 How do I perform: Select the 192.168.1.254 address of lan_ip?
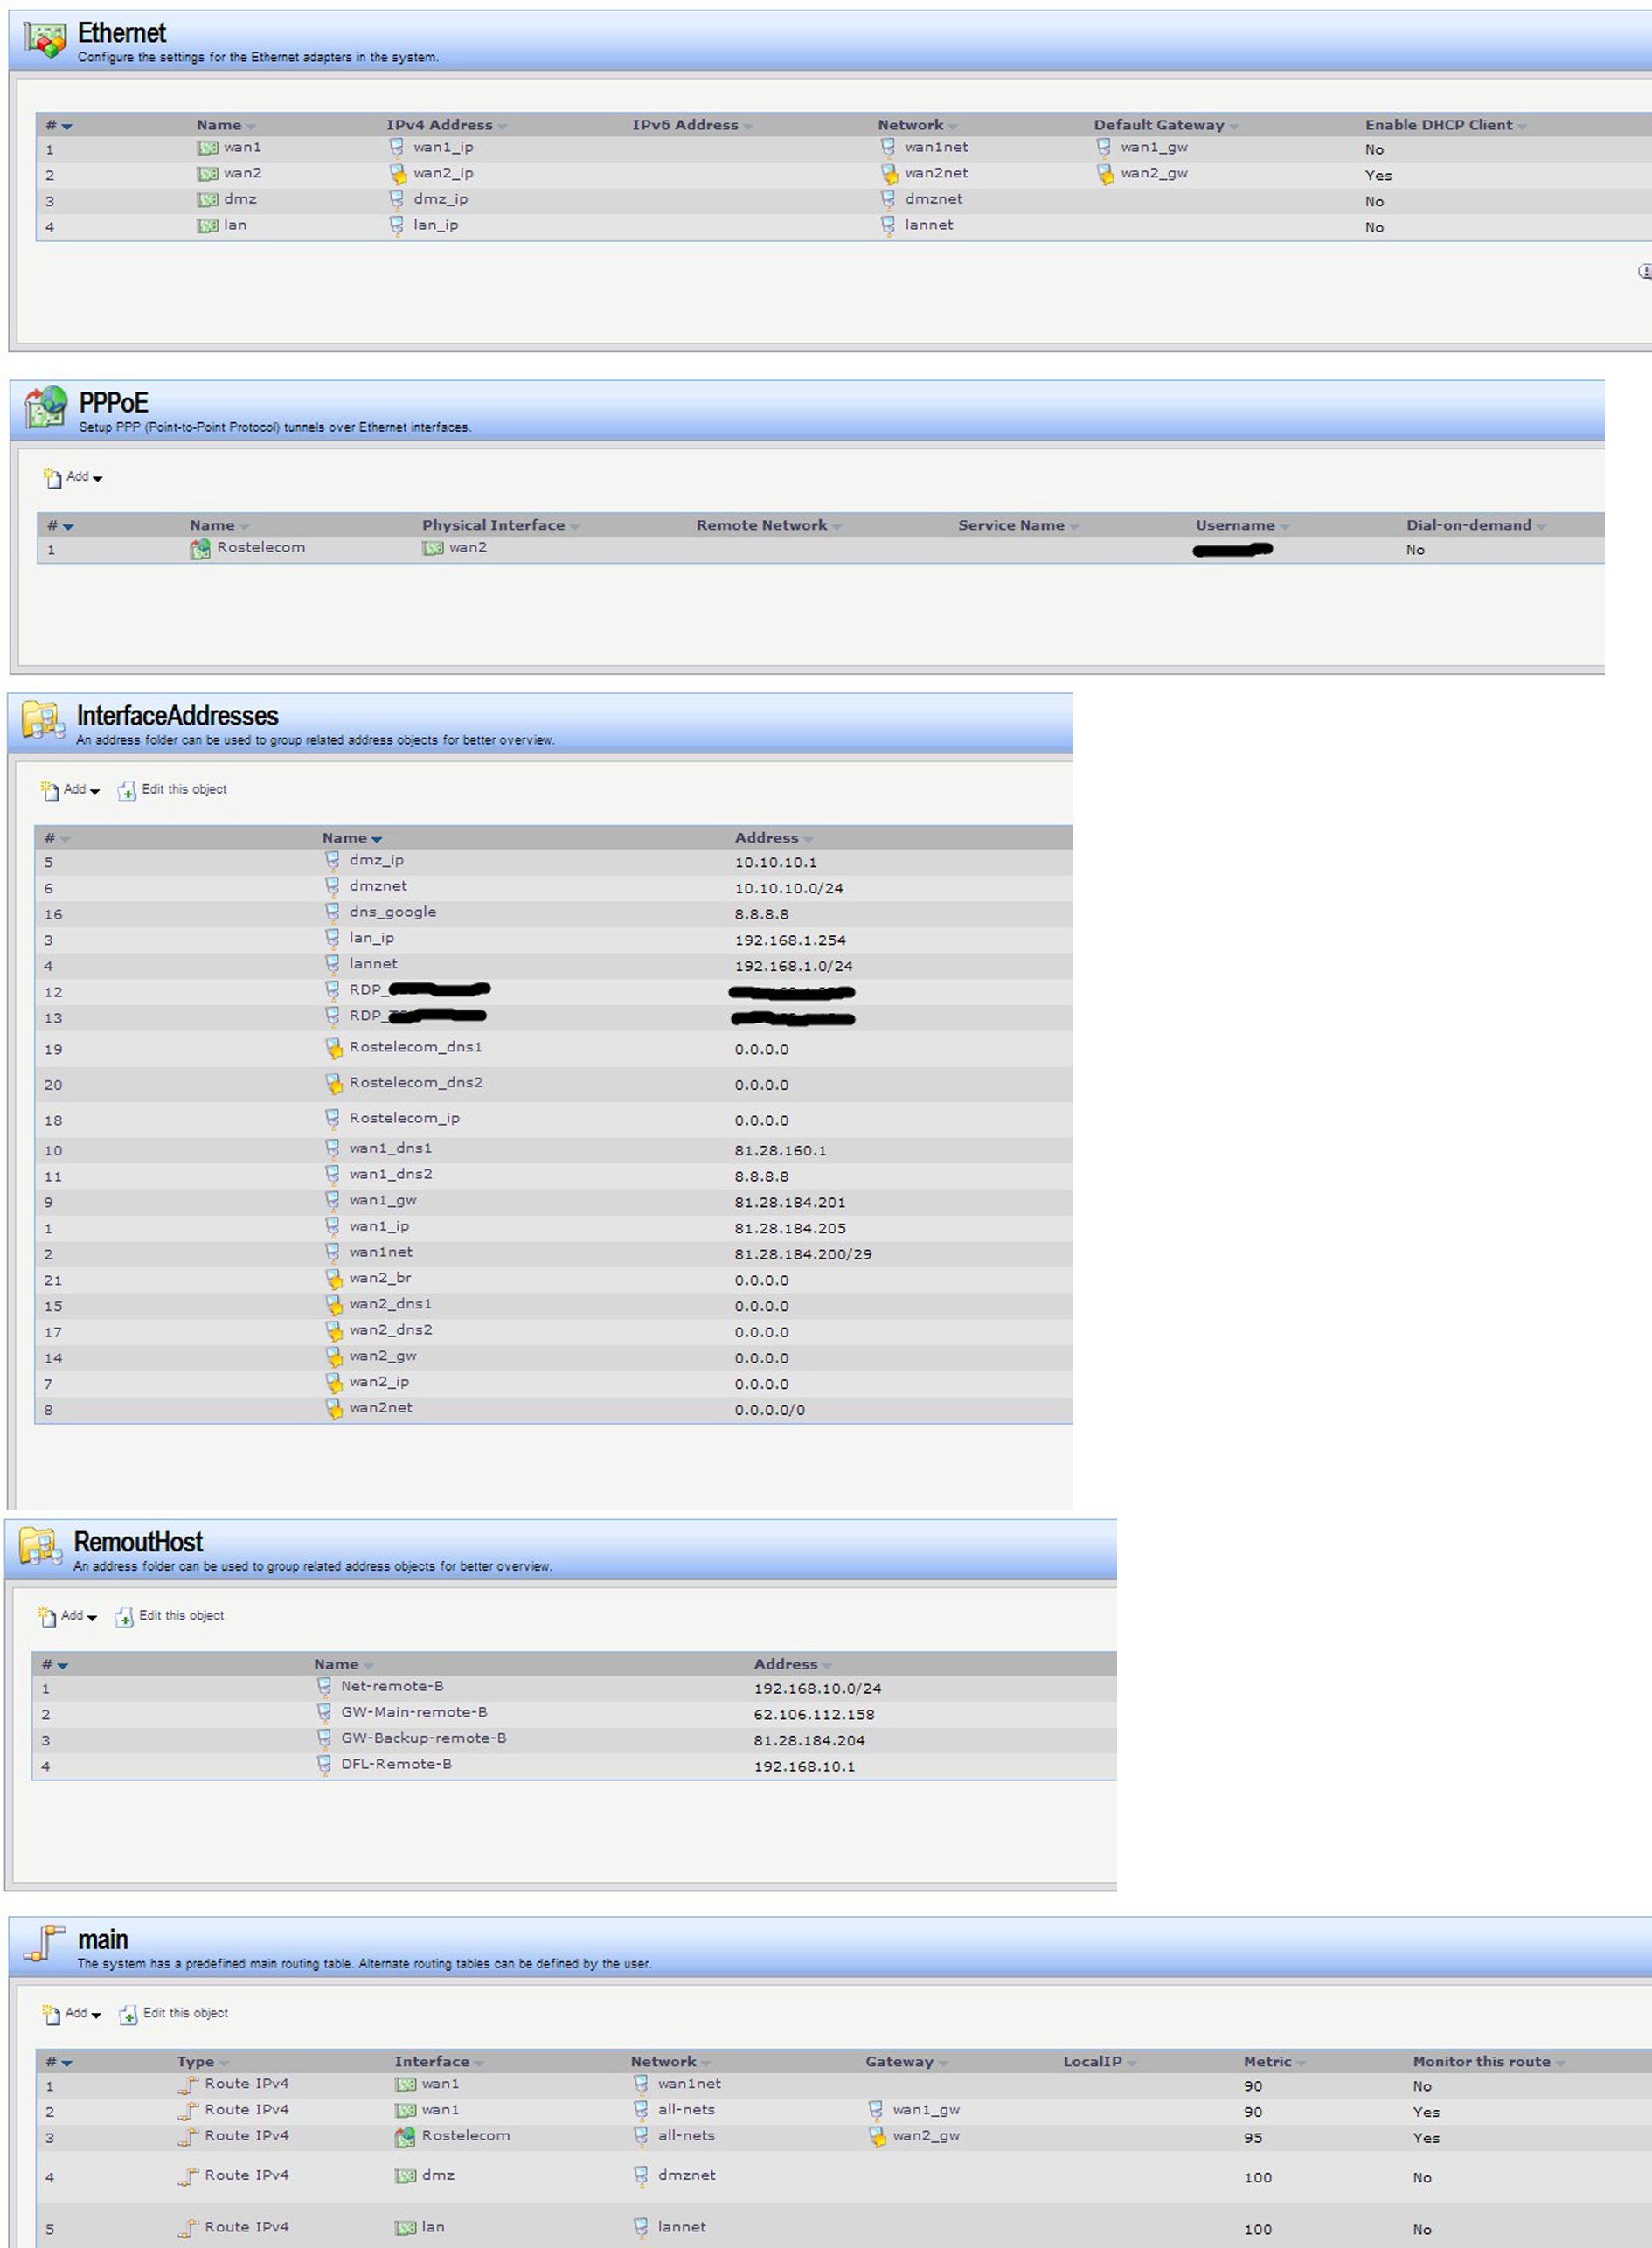(x=790, y=941)
